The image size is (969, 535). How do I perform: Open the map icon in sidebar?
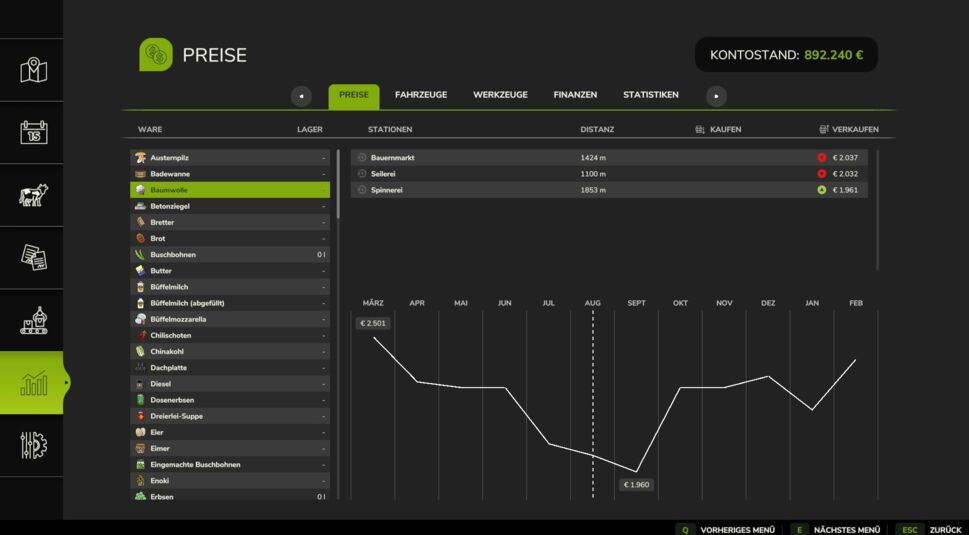pyautogui.click(x=34, y=70)
